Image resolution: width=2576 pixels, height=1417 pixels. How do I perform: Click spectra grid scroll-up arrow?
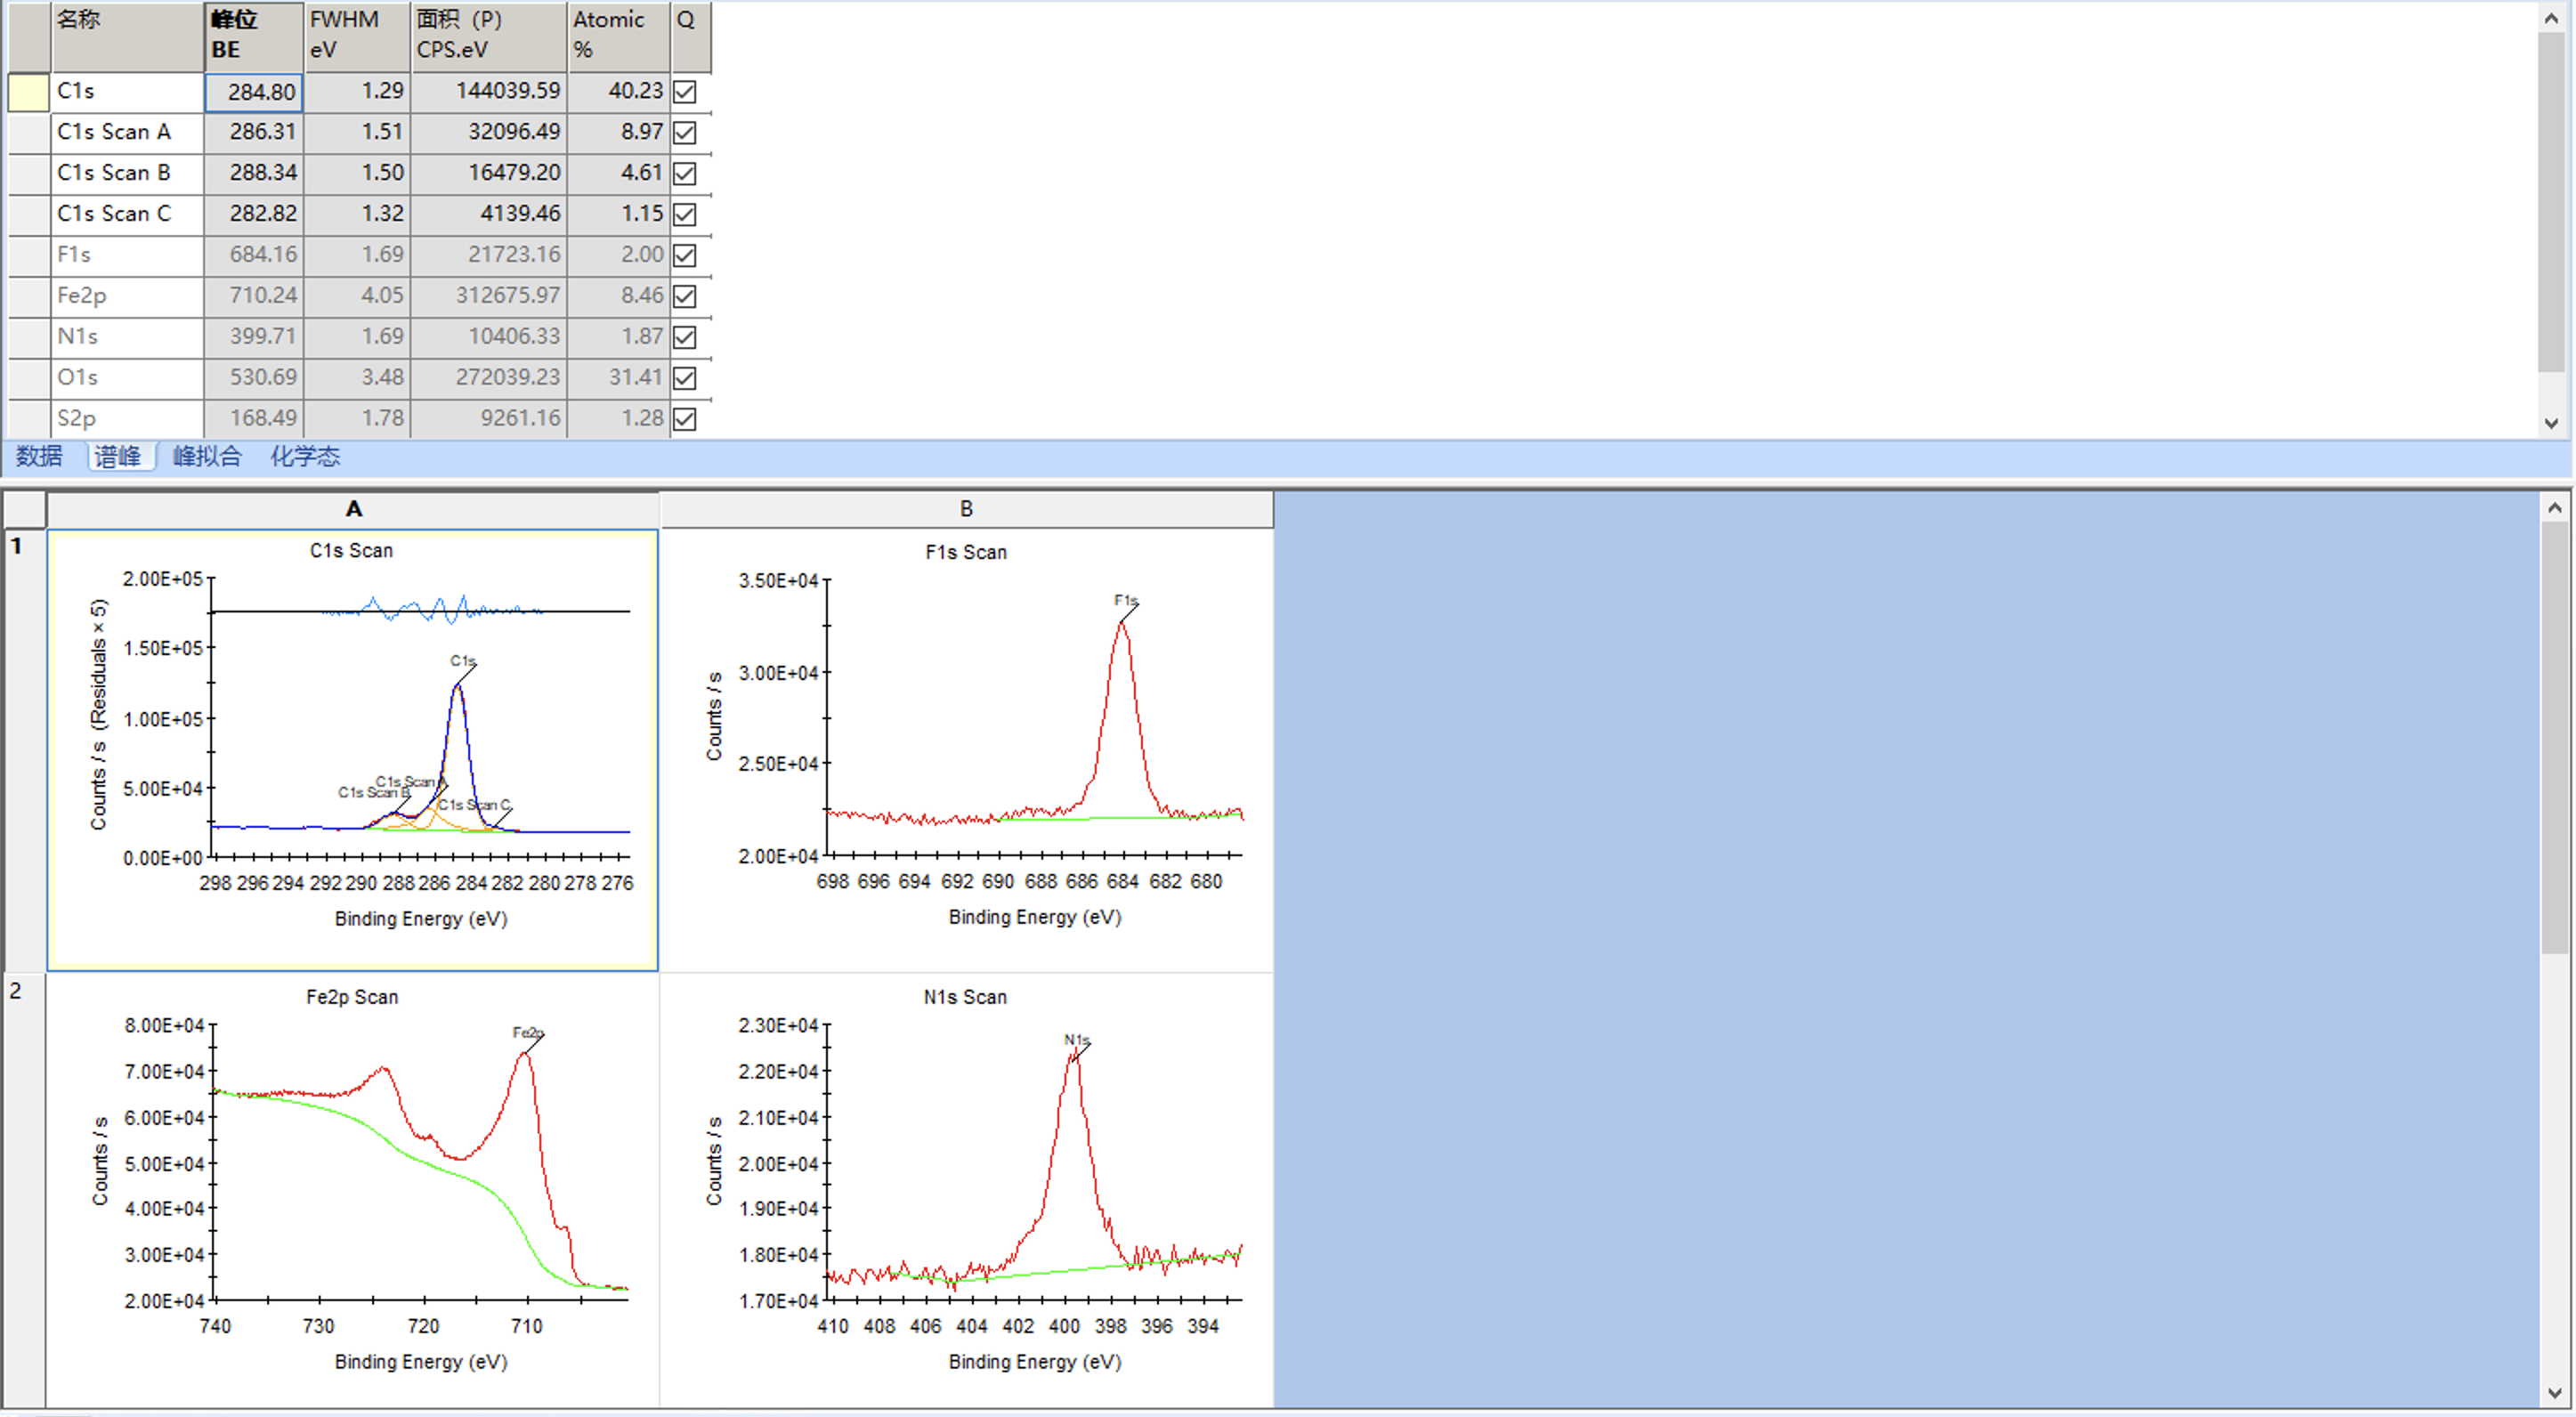tap(2555, 508)
